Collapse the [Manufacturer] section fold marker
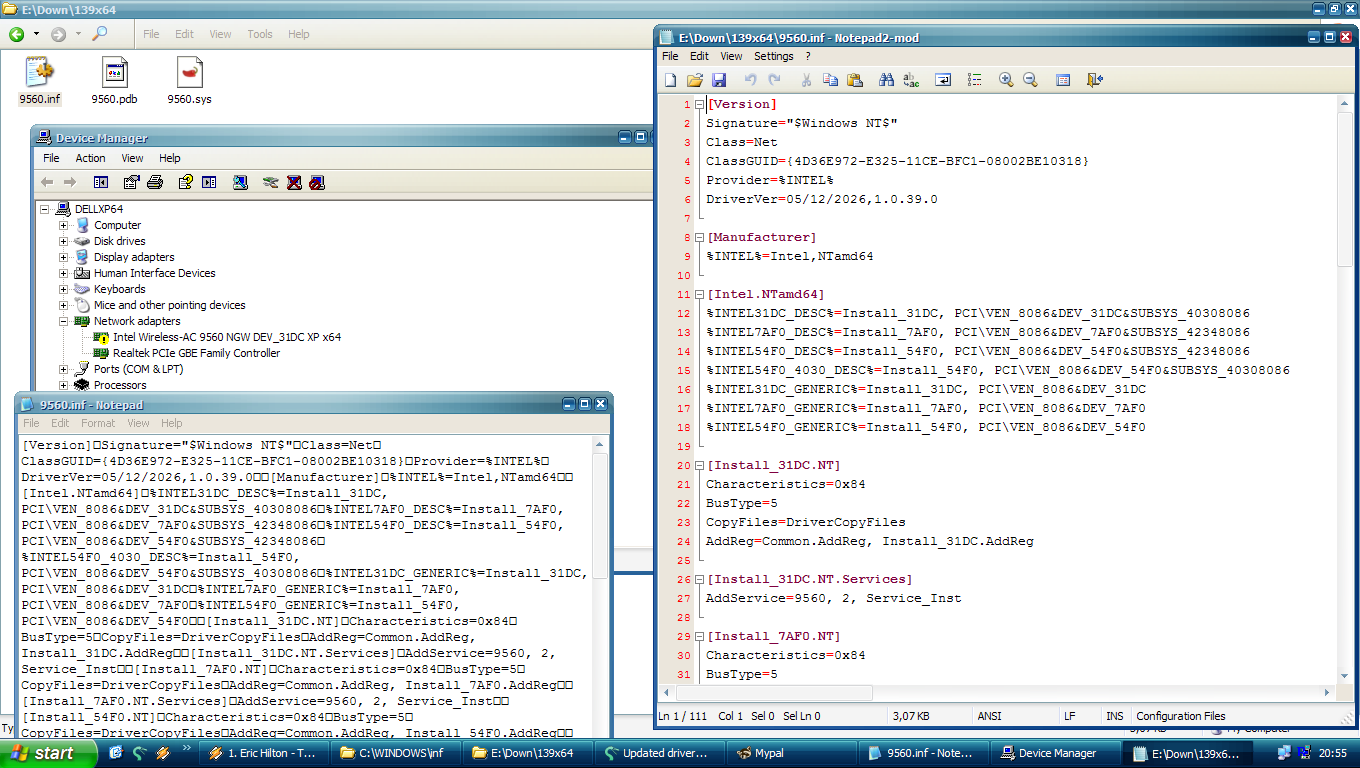The width and height of the screenshot is (1360, 768). [x=700, y=237]
